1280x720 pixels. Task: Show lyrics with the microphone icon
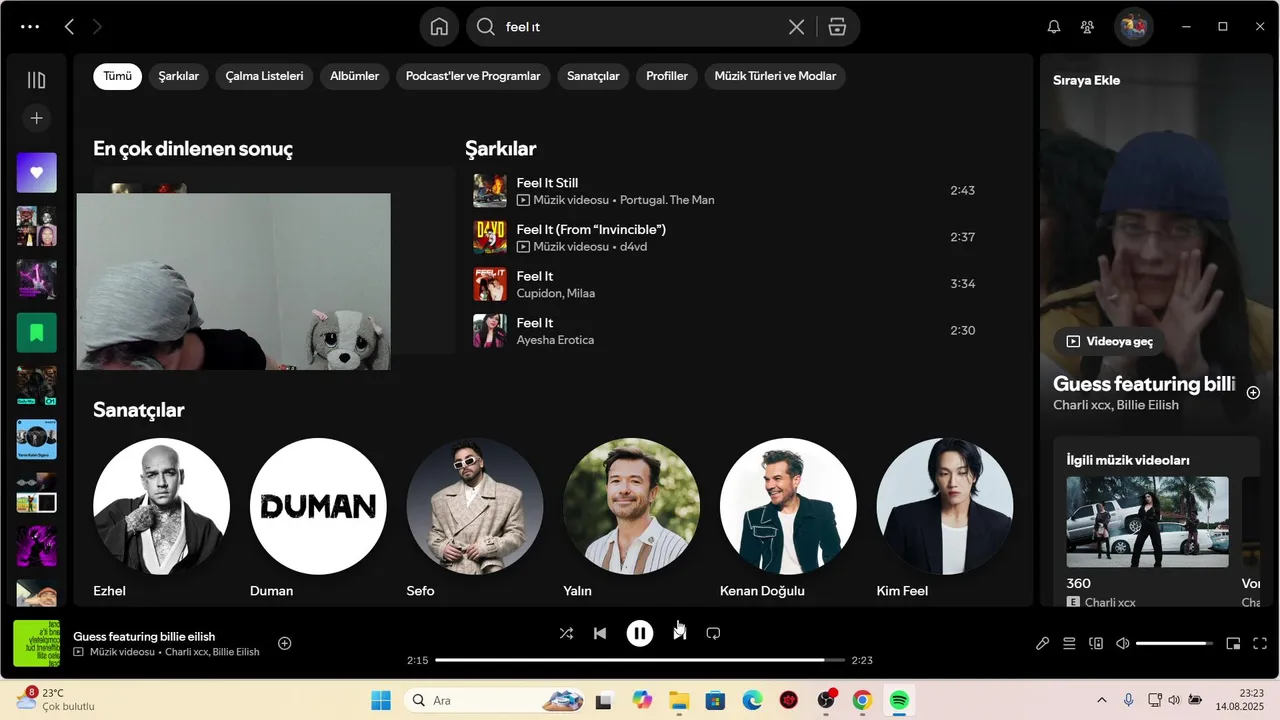1042,644
